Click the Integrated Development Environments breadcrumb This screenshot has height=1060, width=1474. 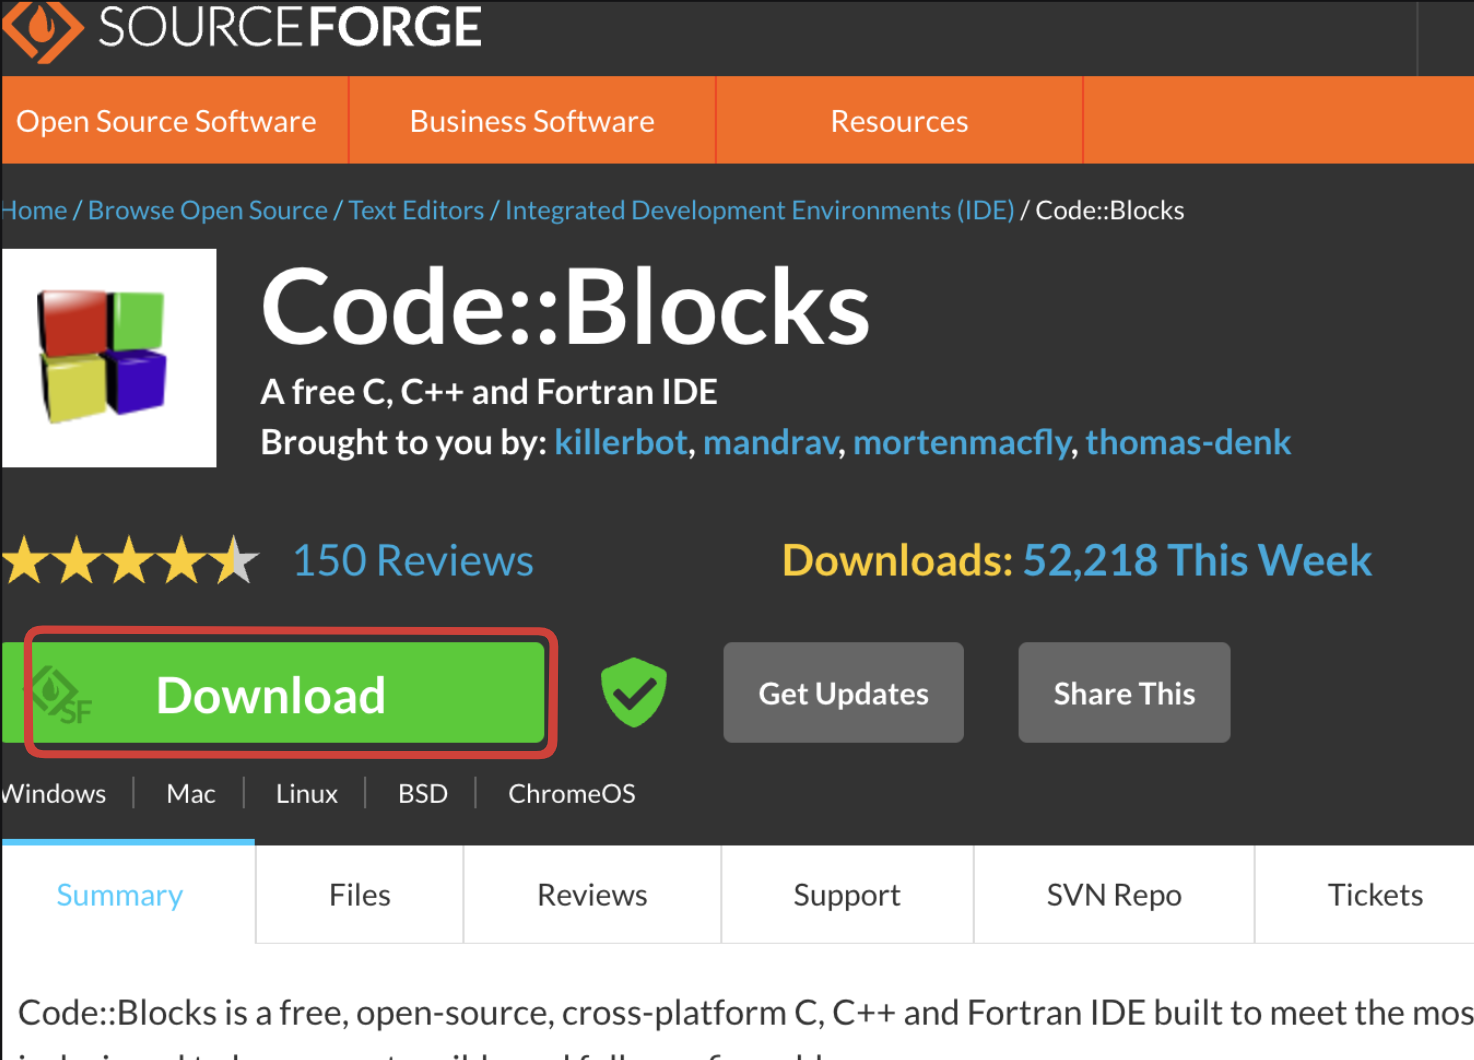759,211
